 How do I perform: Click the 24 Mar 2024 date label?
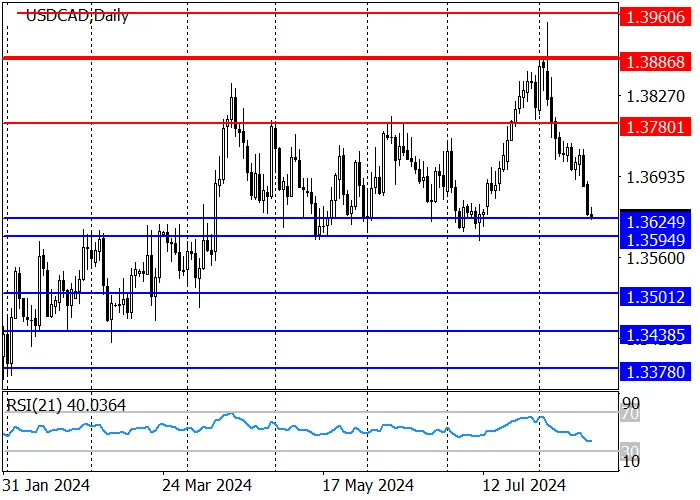click(207, 485)
